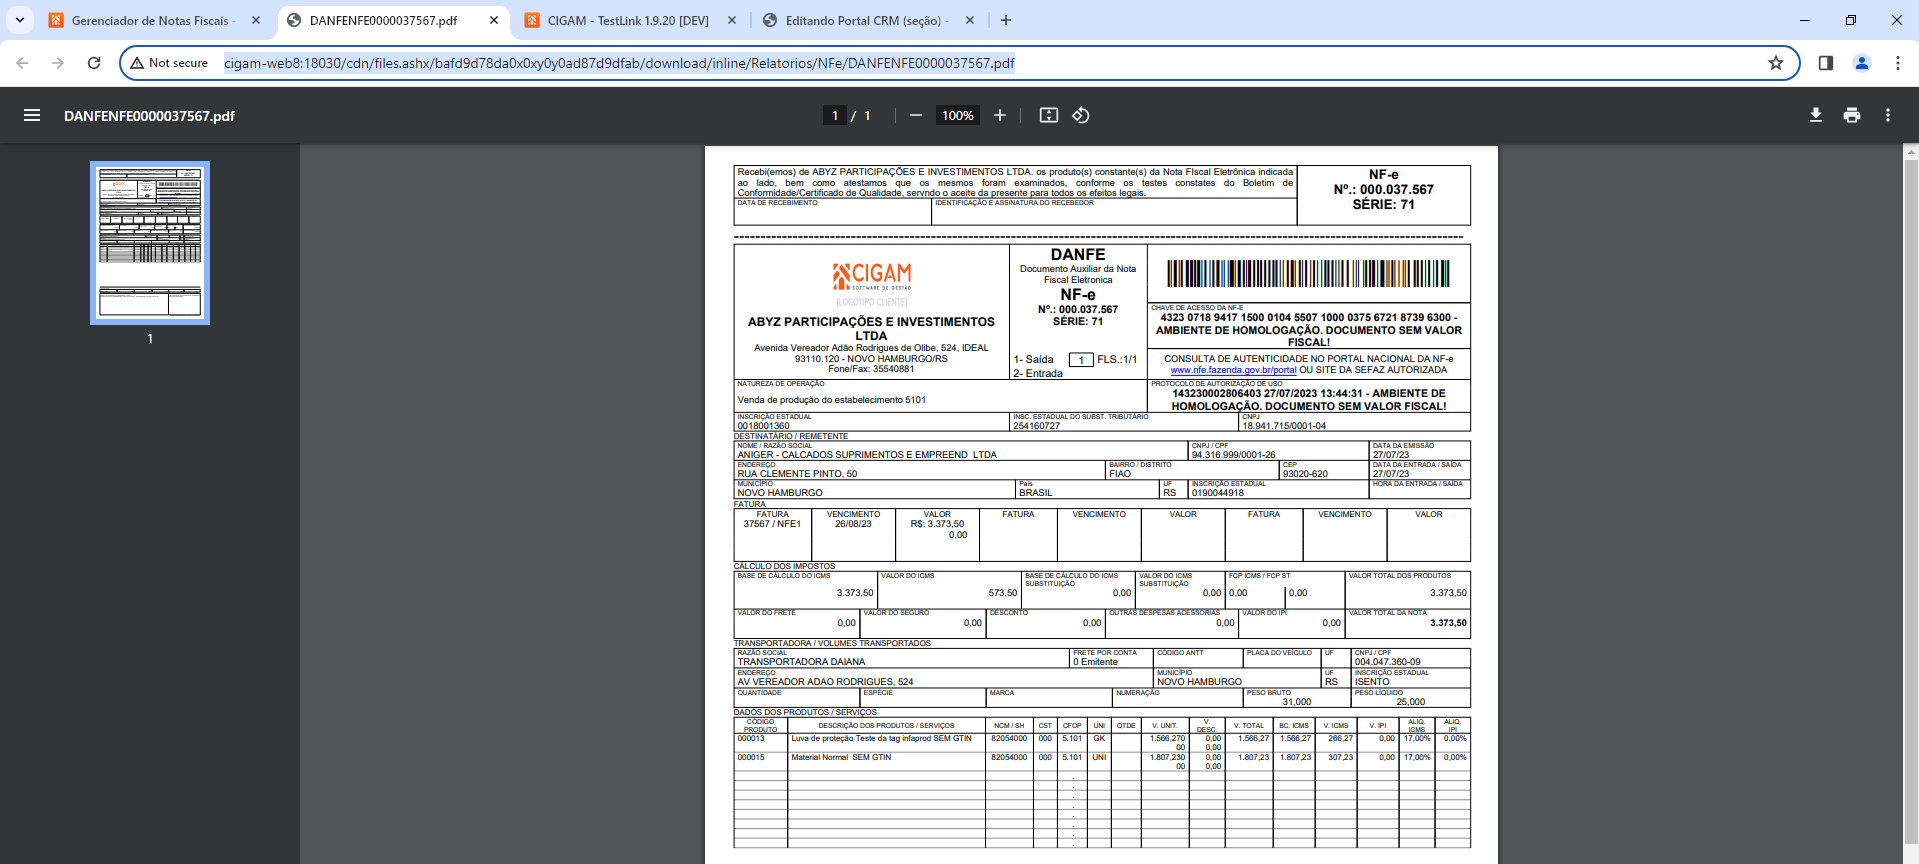Minimize the Chrome browser window
Image resolution: width=1919 pixels, height=864 pixels.
pyautogui.click(x=1805, y=20)
